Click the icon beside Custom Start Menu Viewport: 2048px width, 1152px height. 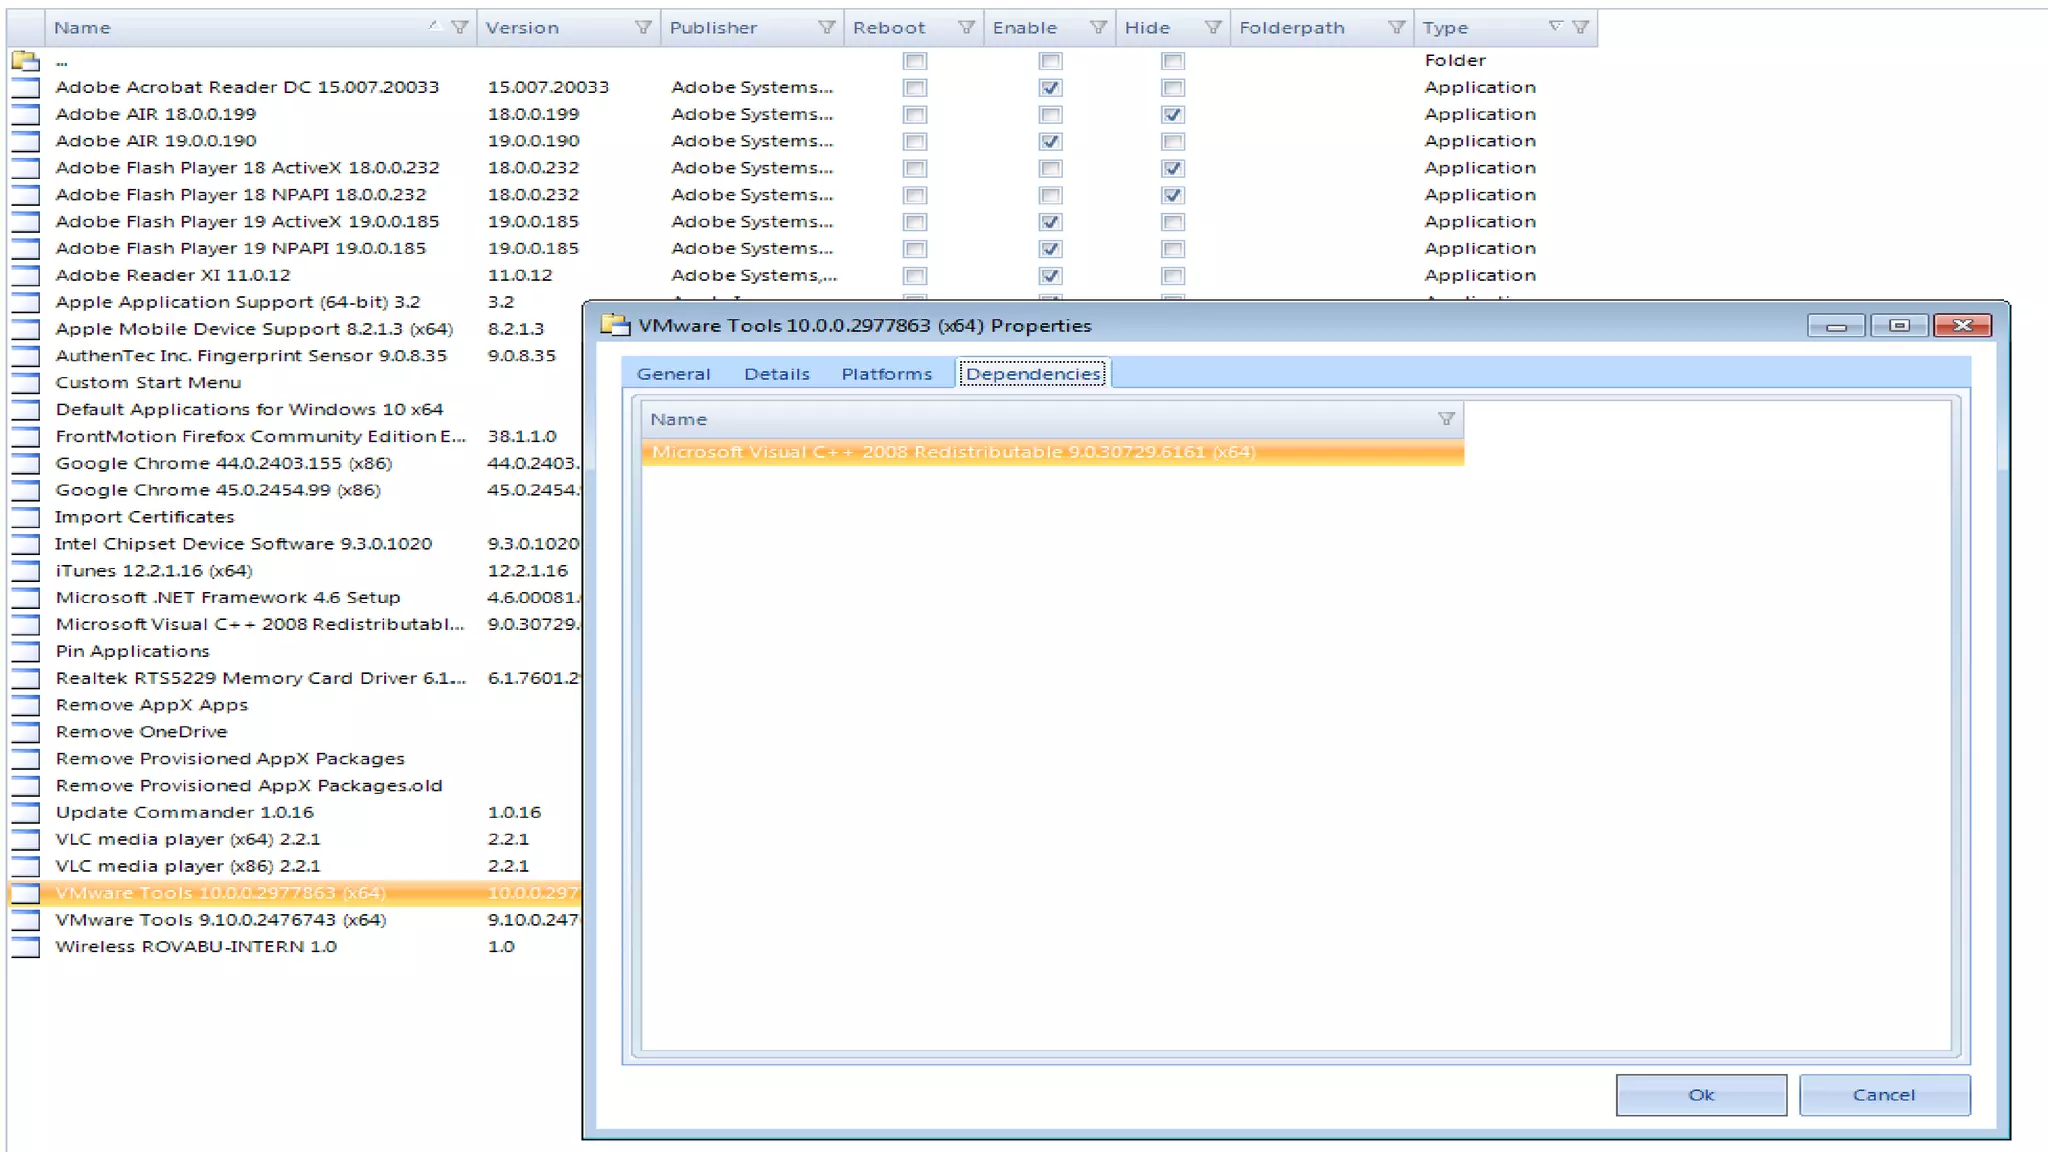26,383
